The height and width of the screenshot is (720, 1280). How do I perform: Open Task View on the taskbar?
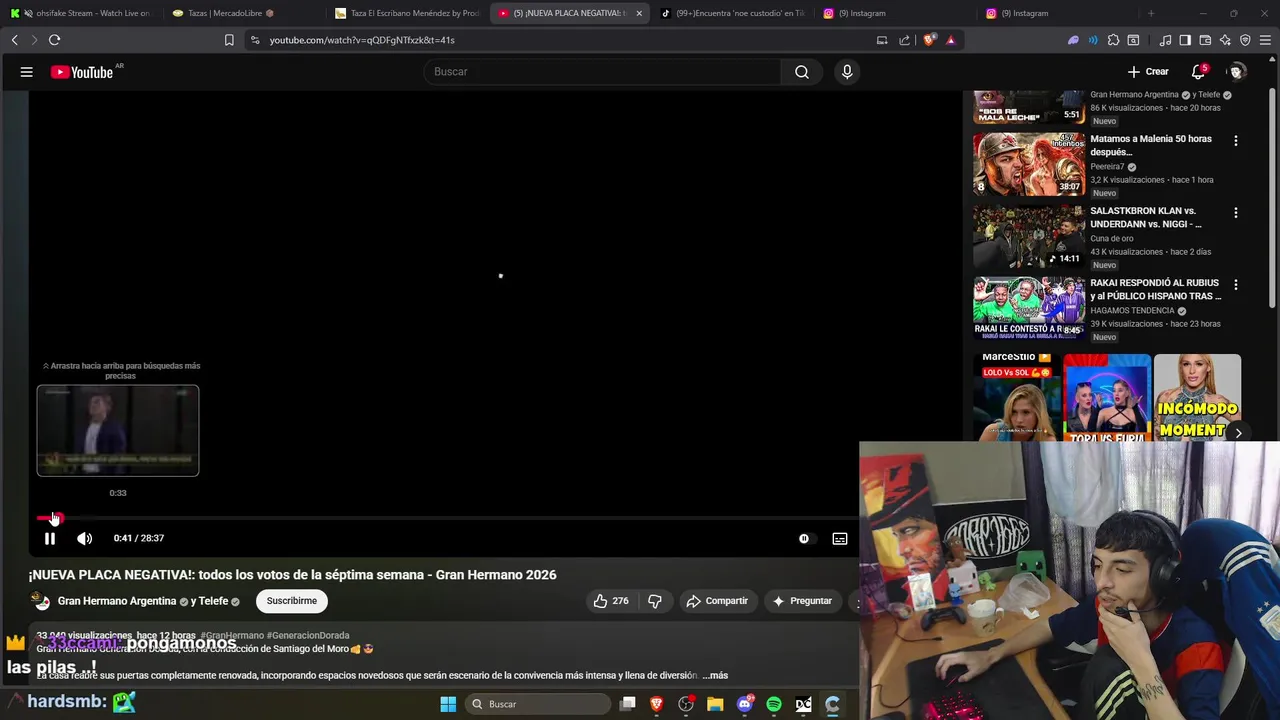click(x=628, y=704)
